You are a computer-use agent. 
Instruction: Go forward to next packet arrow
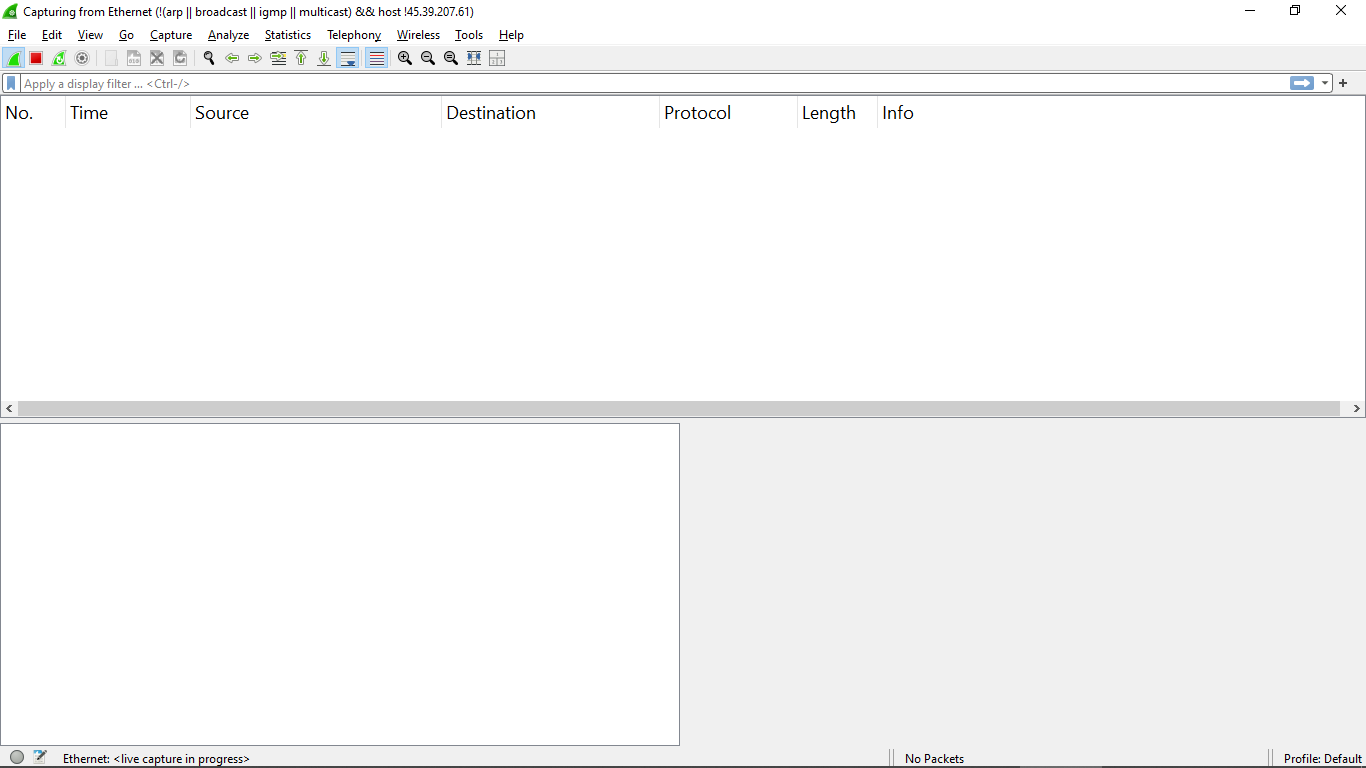click(255, 58)
